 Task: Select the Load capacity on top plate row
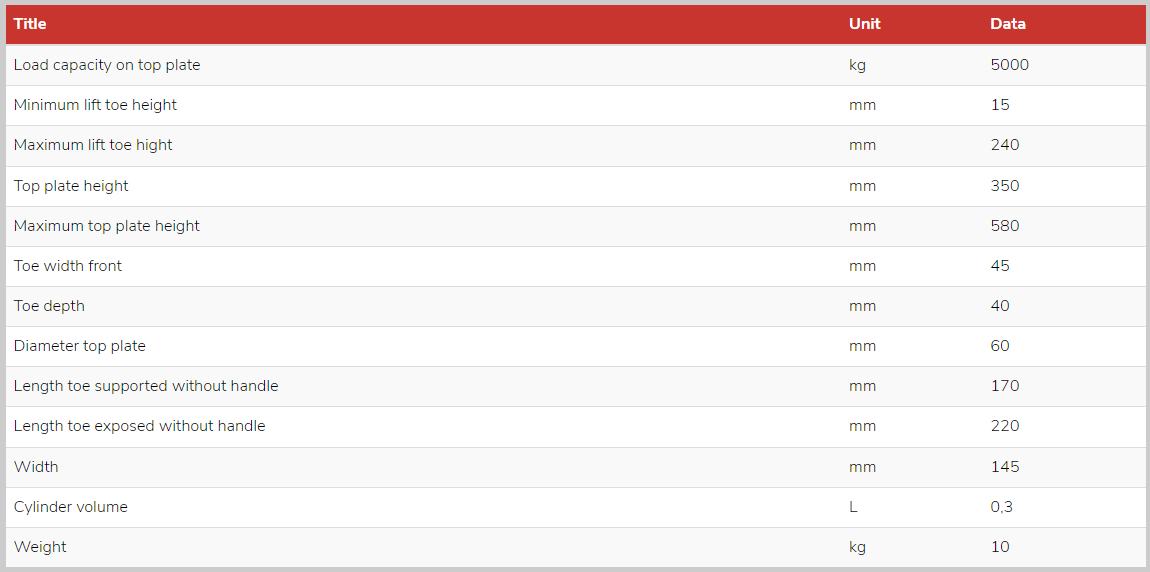pos(575,65)
